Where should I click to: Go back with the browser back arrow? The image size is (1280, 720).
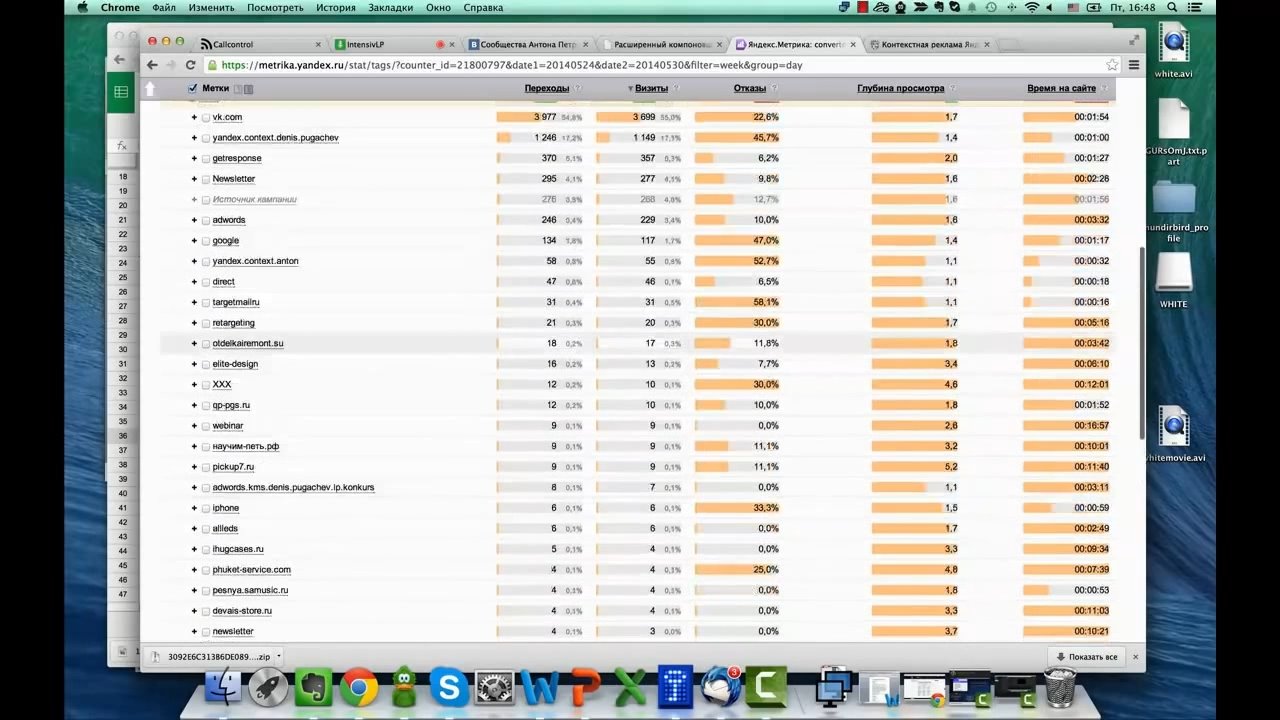152,65
